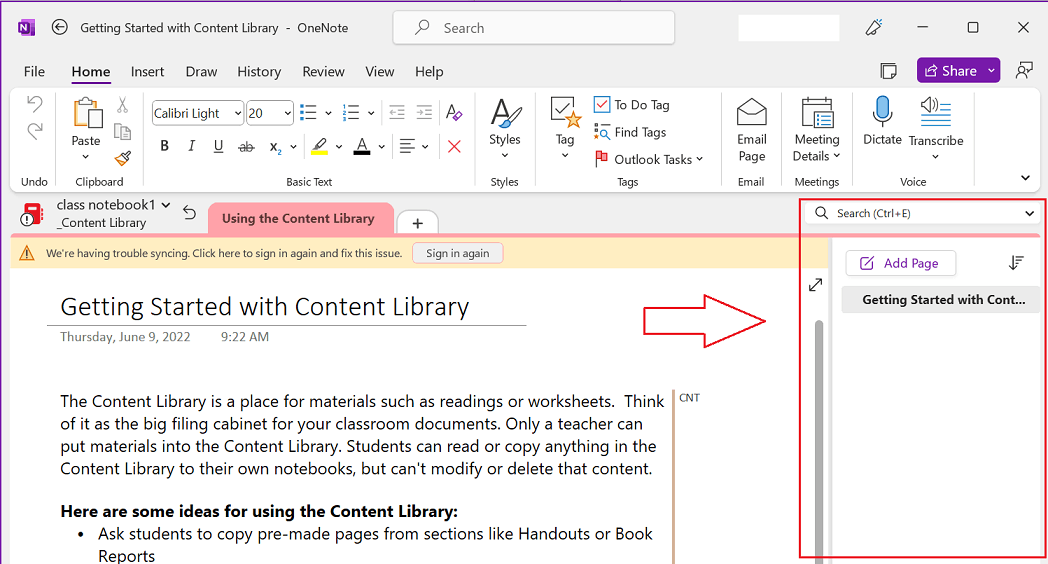Open font color dropdown arrow
The width and height of the screenshot is (1048, 564).
[382, 147]
